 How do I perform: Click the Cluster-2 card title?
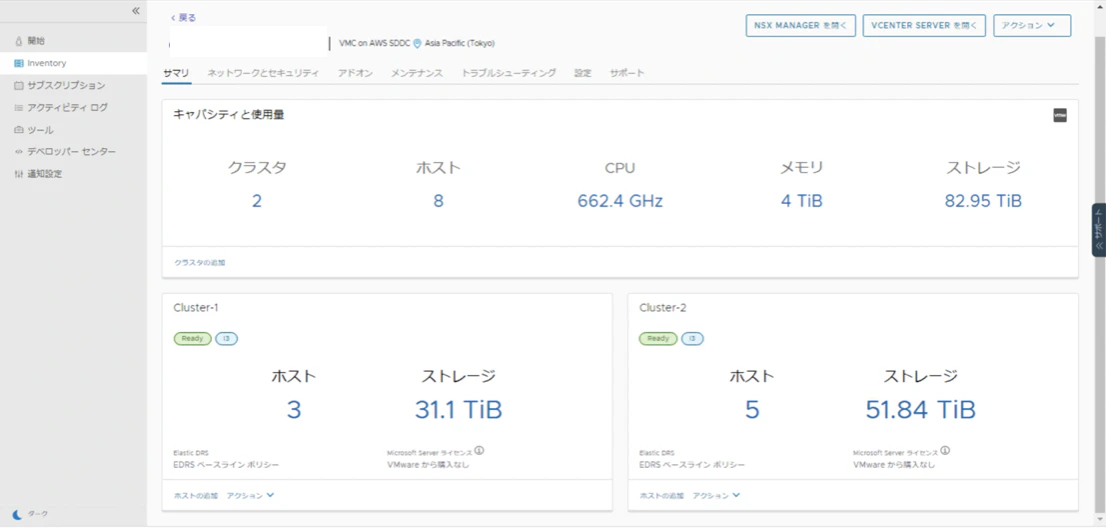pyautogui.click(x=663, y=308)
